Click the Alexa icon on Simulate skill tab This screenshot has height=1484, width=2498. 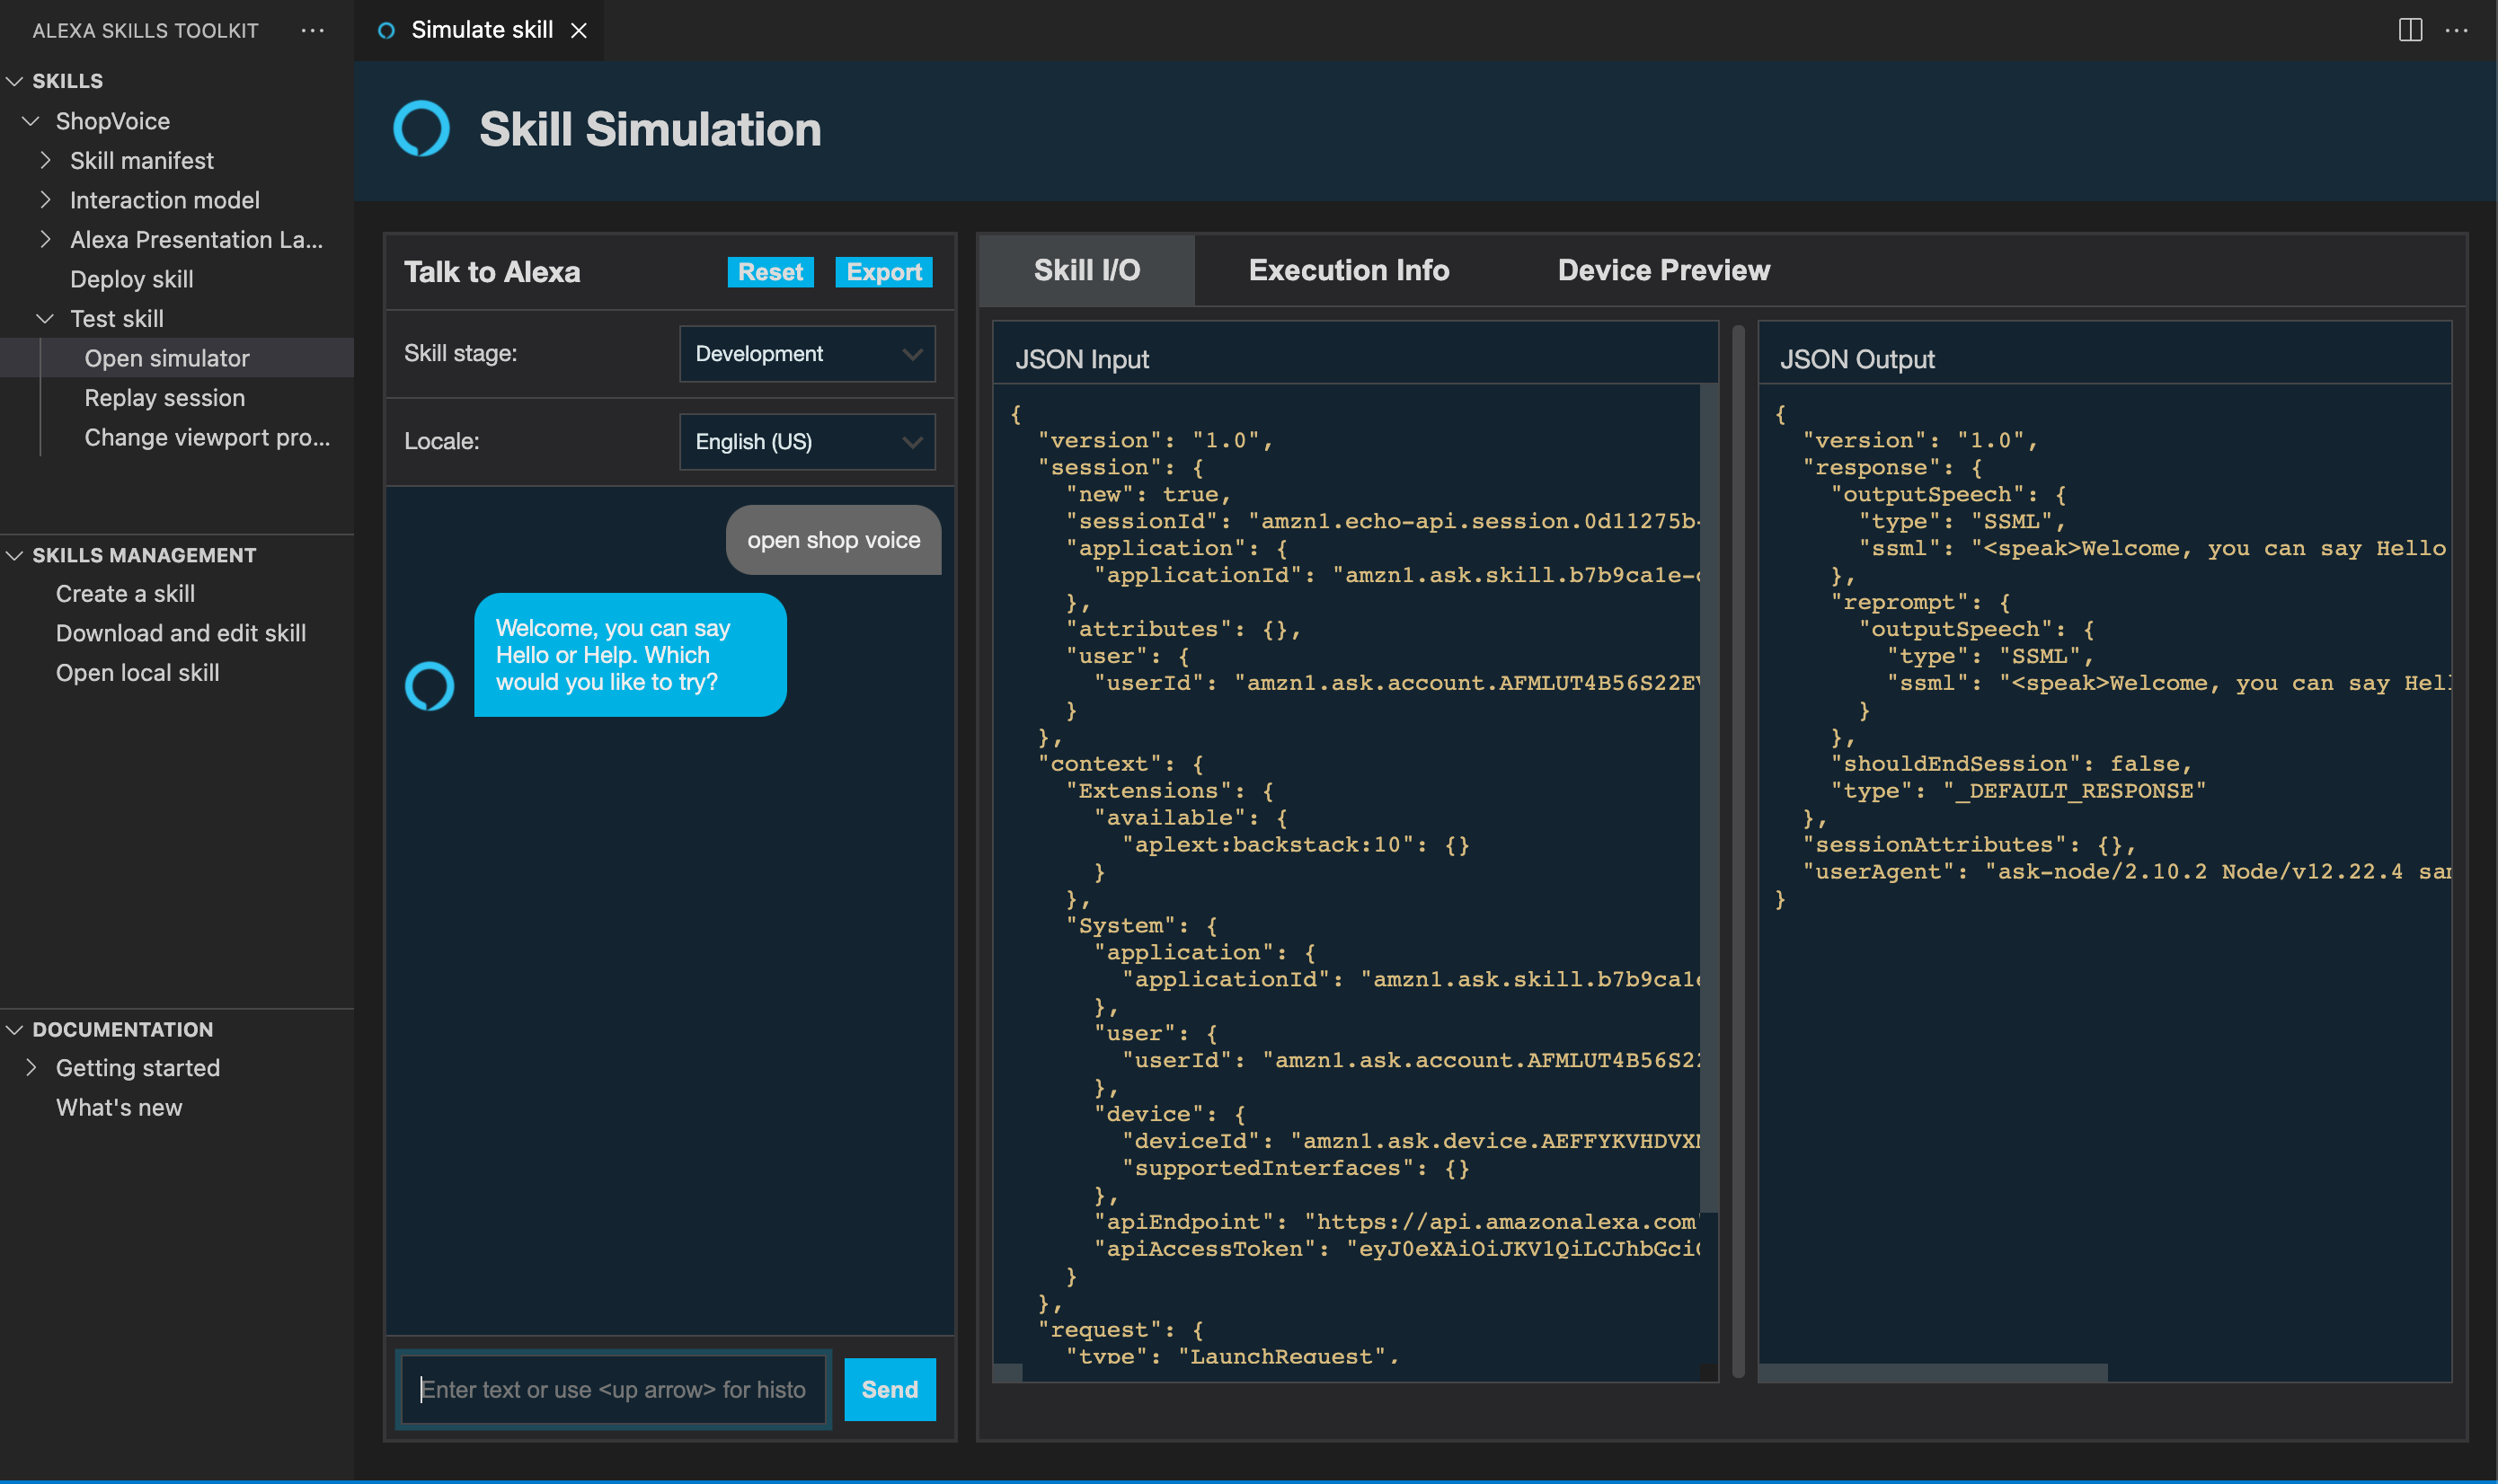coord(386,30)
